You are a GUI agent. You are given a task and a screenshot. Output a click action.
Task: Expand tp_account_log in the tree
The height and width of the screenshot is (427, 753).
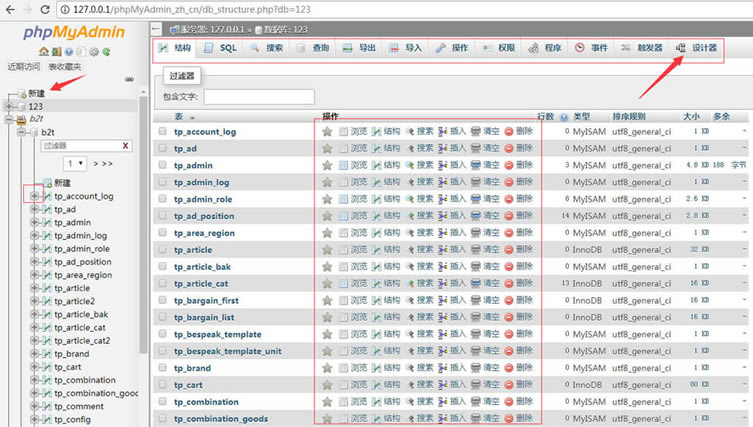(34, 195)
